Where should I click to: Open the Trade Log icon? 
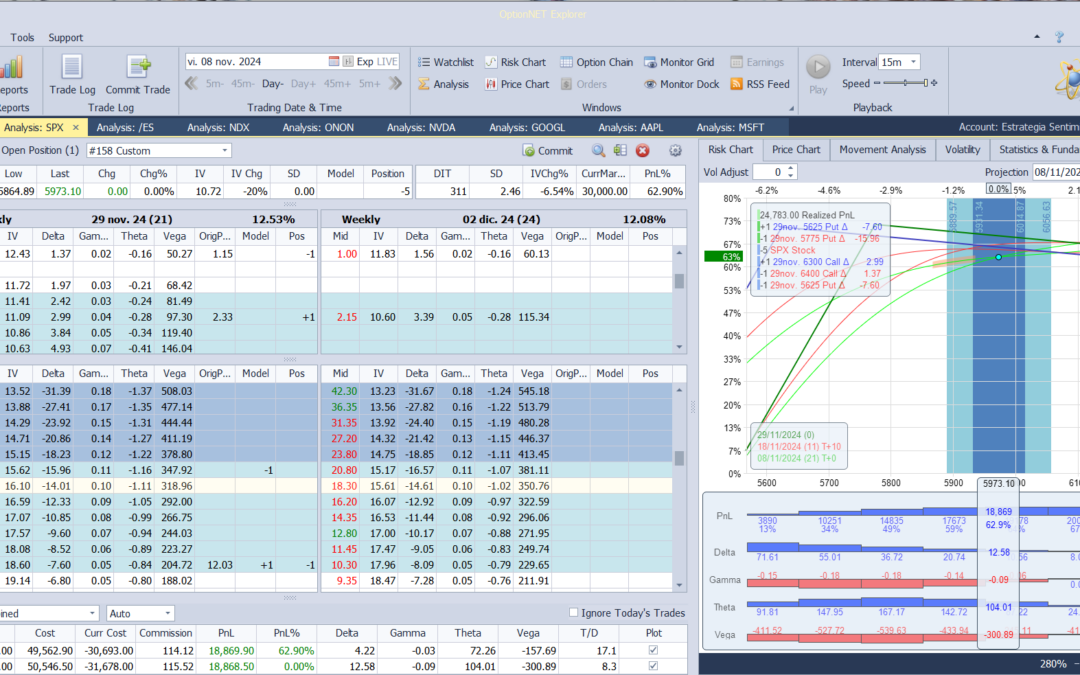point(71,68)
